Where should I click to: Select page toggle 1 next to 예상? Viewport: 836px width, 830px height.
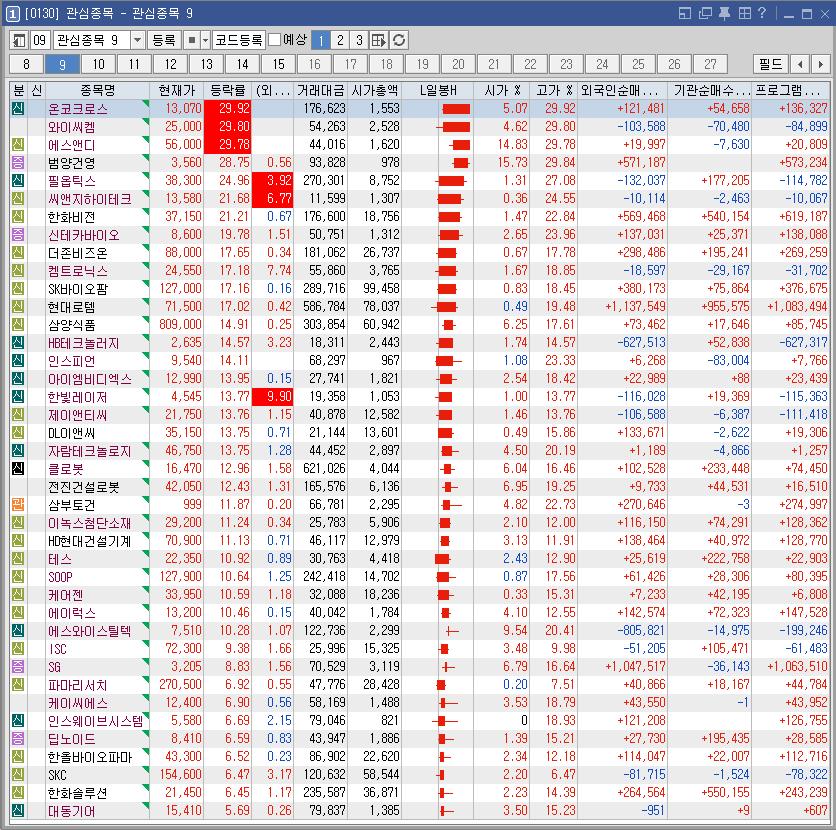point(320,40)
